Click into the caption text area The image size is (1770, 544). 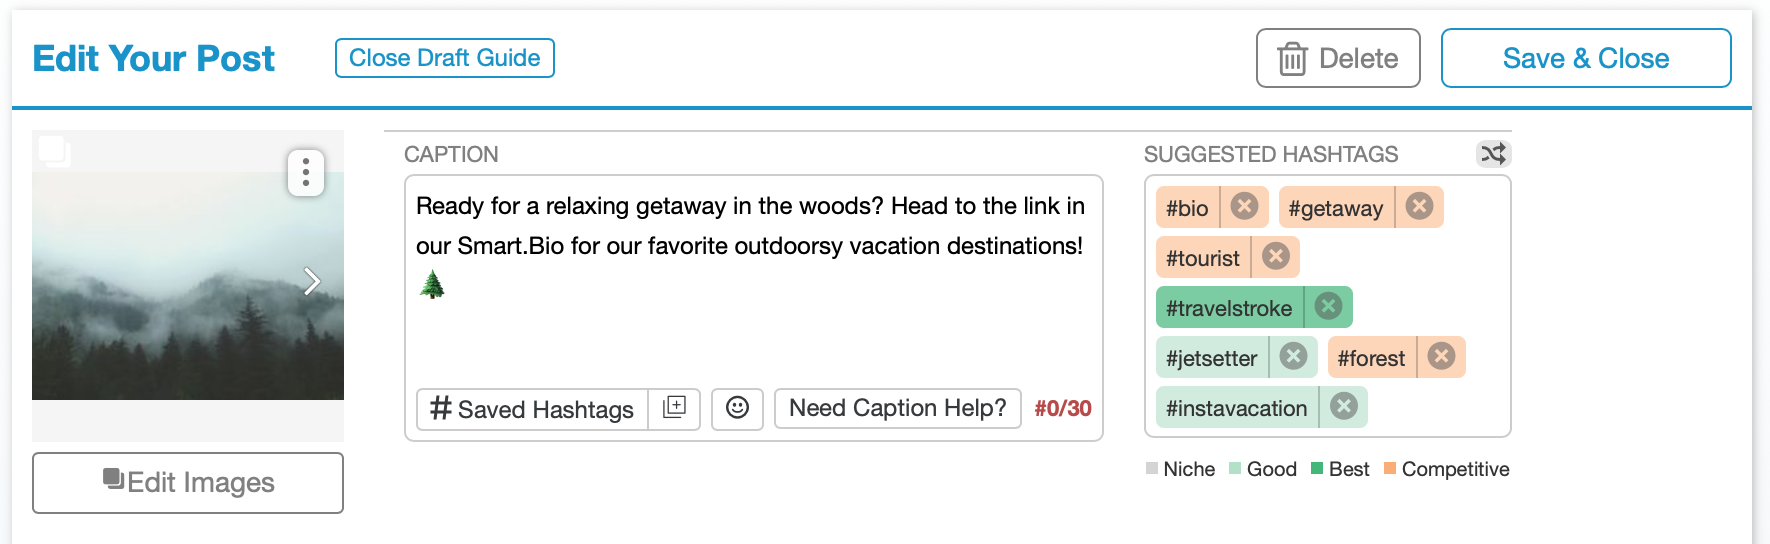pos(753,280)
